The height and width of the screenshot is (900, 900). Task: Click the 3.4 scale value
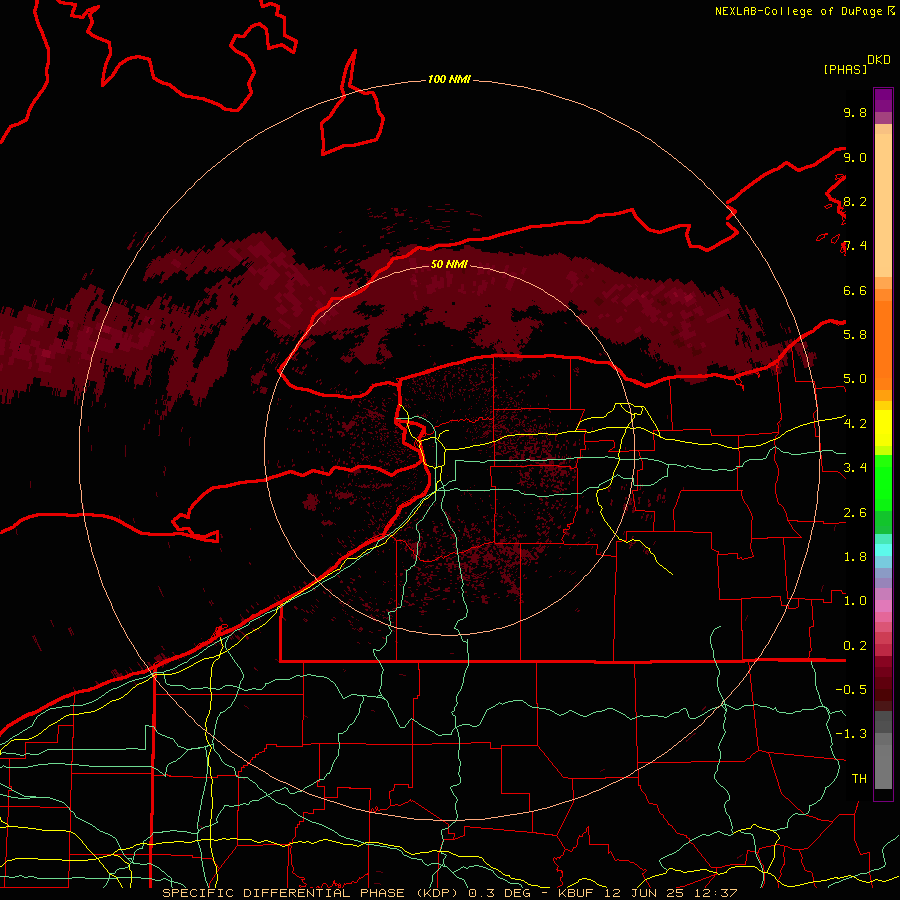(855, 468)
